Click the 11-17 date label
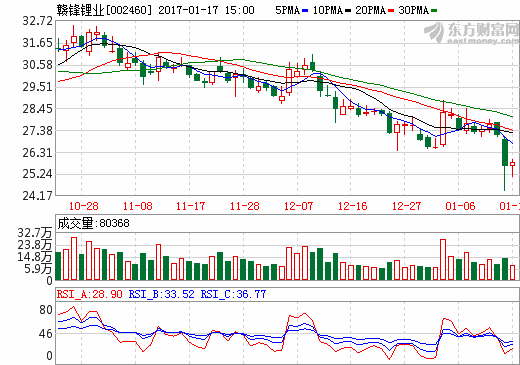520x365 pixels. 190,206
